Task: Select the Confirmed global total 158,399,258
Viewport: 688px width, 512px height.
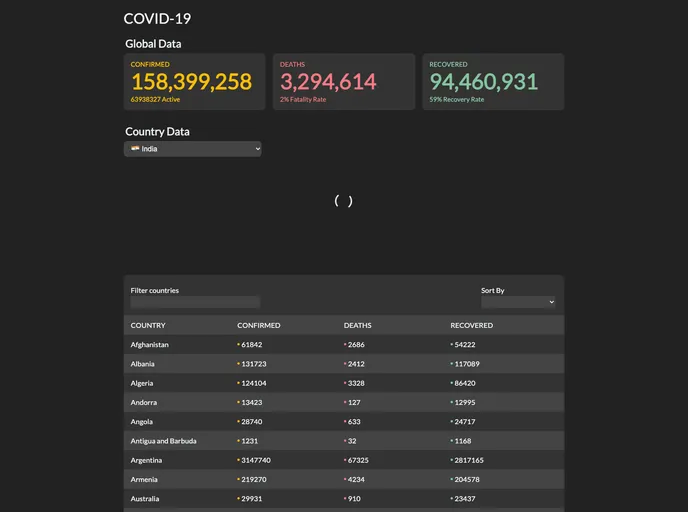Action: [192, 82]
